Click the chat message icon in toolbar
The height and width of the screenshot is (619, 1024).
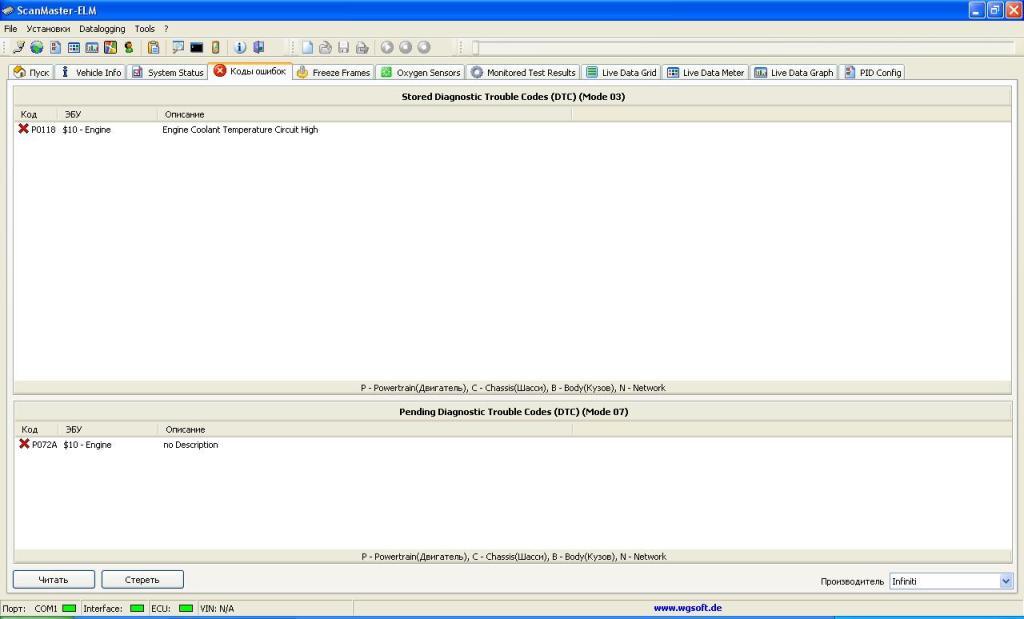pos(178,47)
